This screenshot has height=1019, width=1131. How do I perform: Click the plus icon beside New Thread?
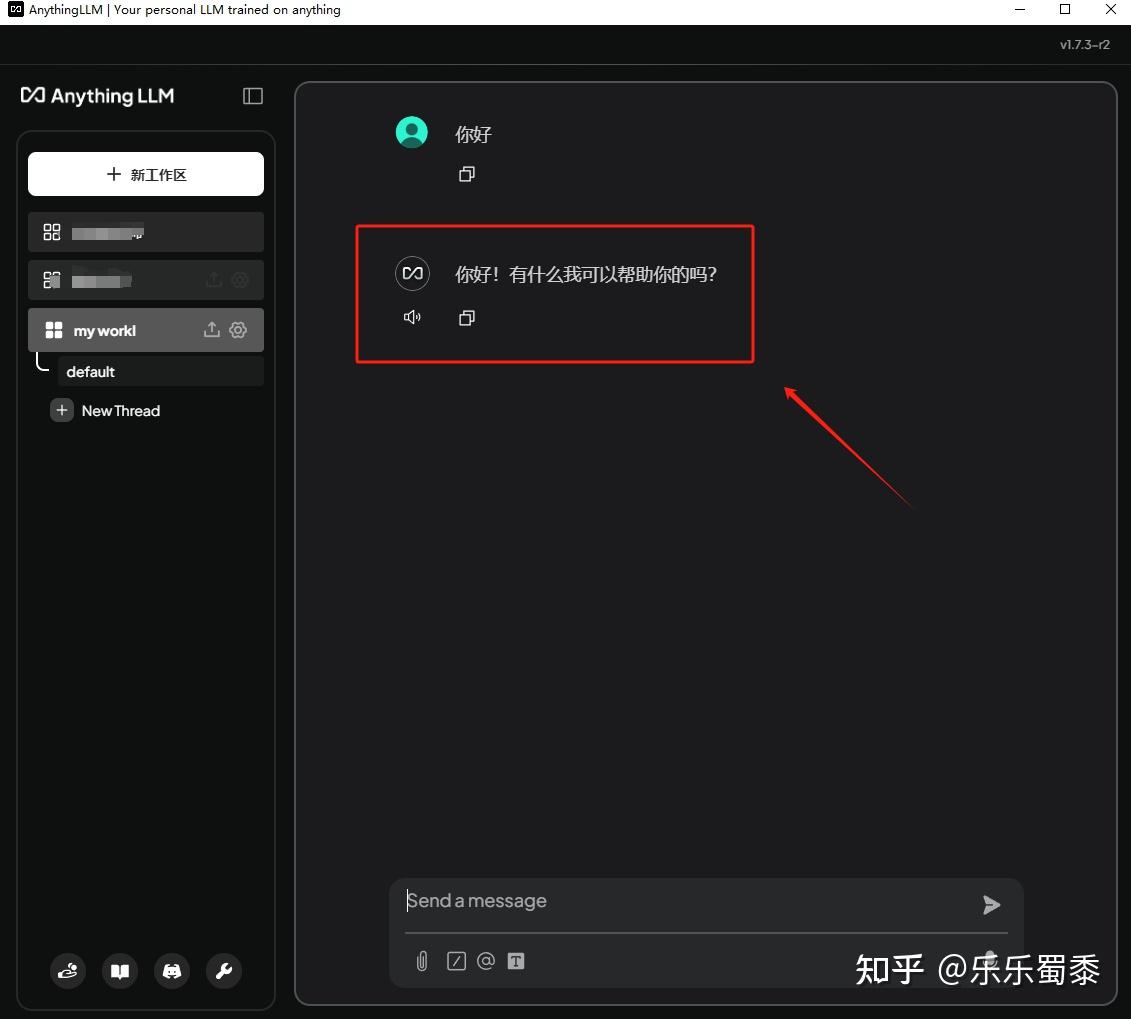click(62, 410)
